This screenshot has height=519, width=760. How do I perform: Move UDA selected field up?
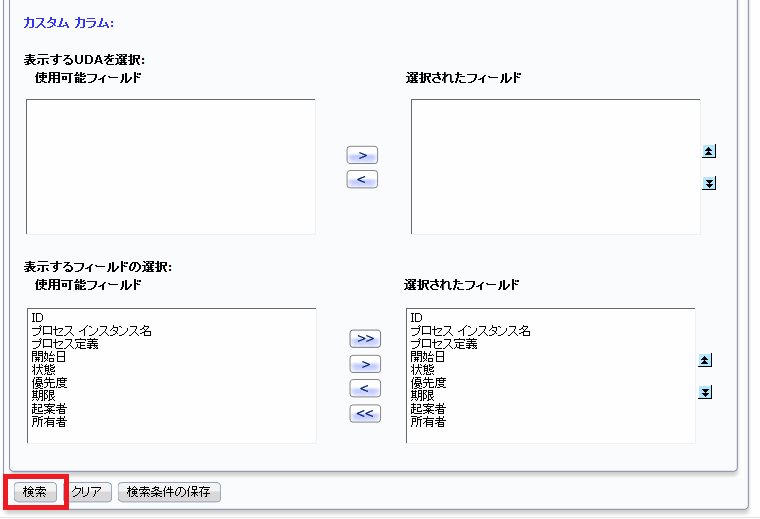coord(709,151)
